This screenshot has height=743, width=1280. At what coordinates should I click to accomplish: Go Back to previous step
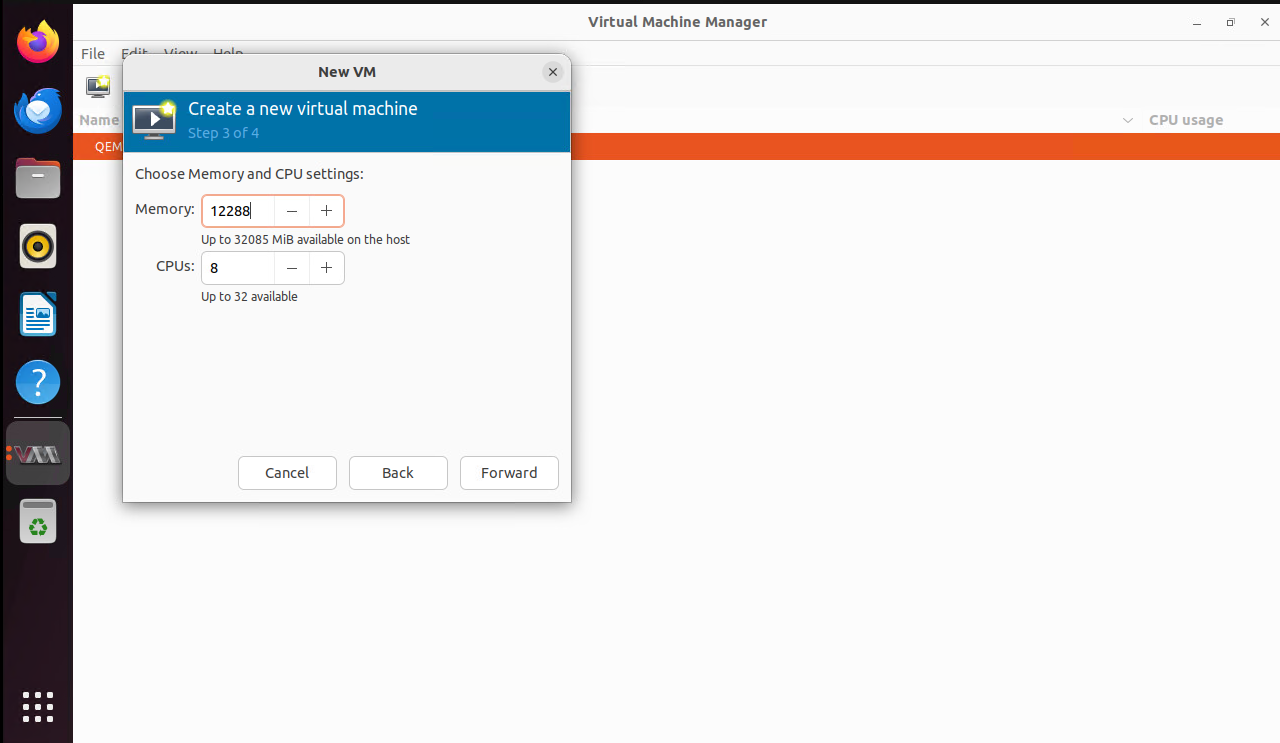point(398,473)
